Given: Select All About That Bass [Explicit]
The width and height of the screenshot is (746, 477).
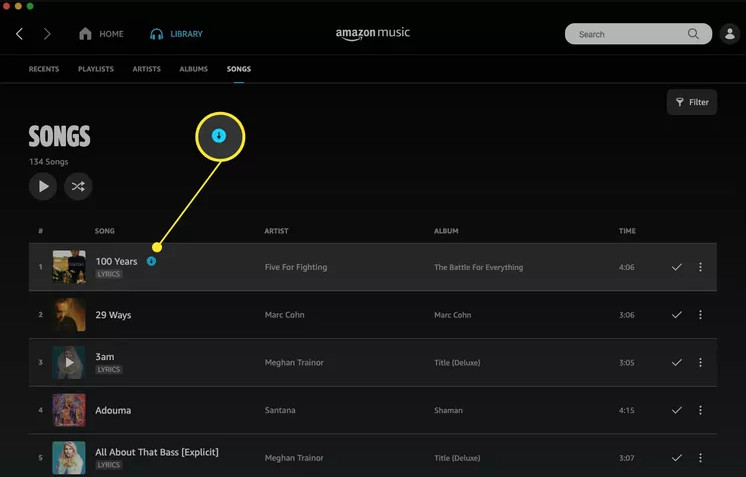Looking at the screenshot, I should click(157, 452).
